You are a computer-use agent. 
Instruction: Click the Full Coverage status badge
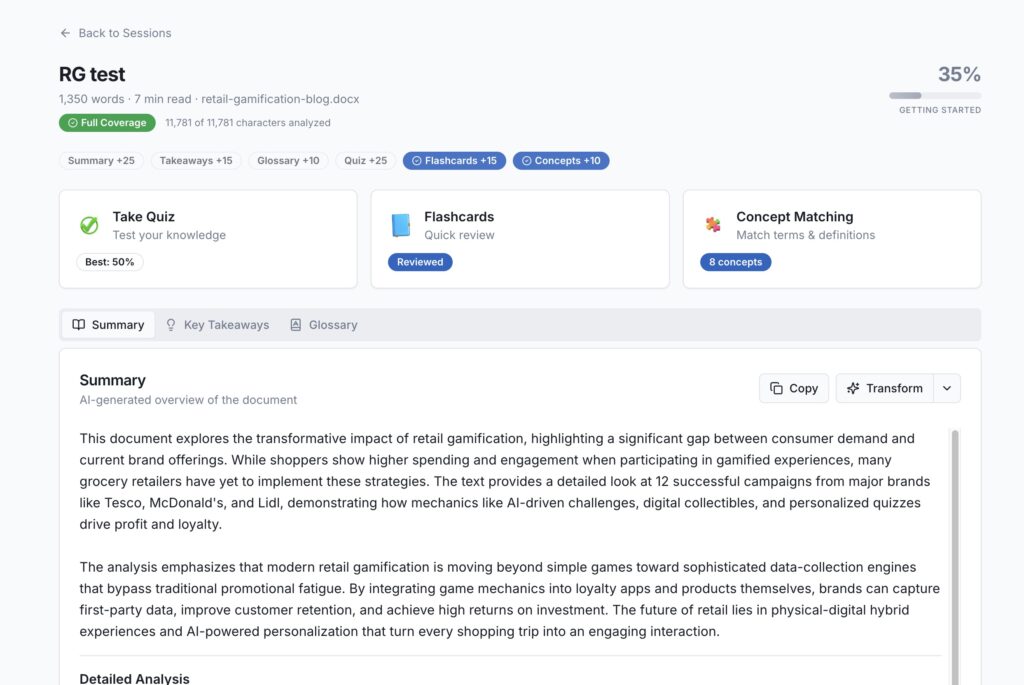[x=107, y=123]
